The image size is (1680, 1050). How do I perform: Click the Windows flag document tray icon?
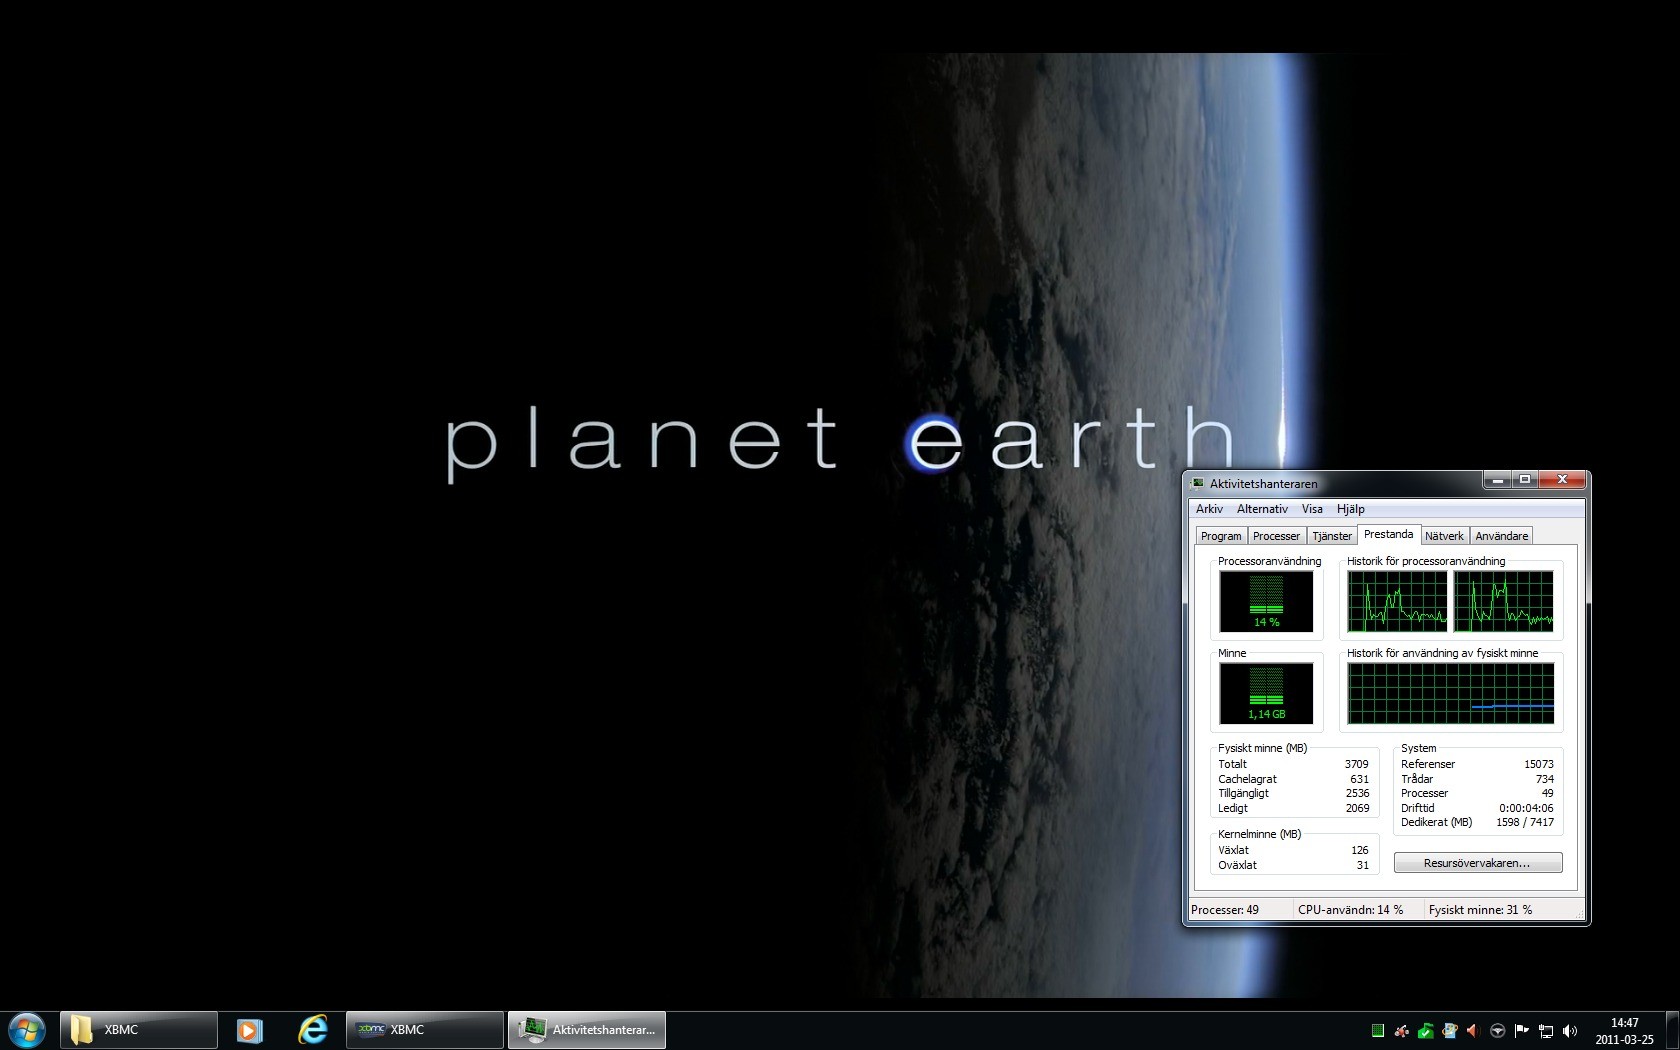pos(1450,1031)
